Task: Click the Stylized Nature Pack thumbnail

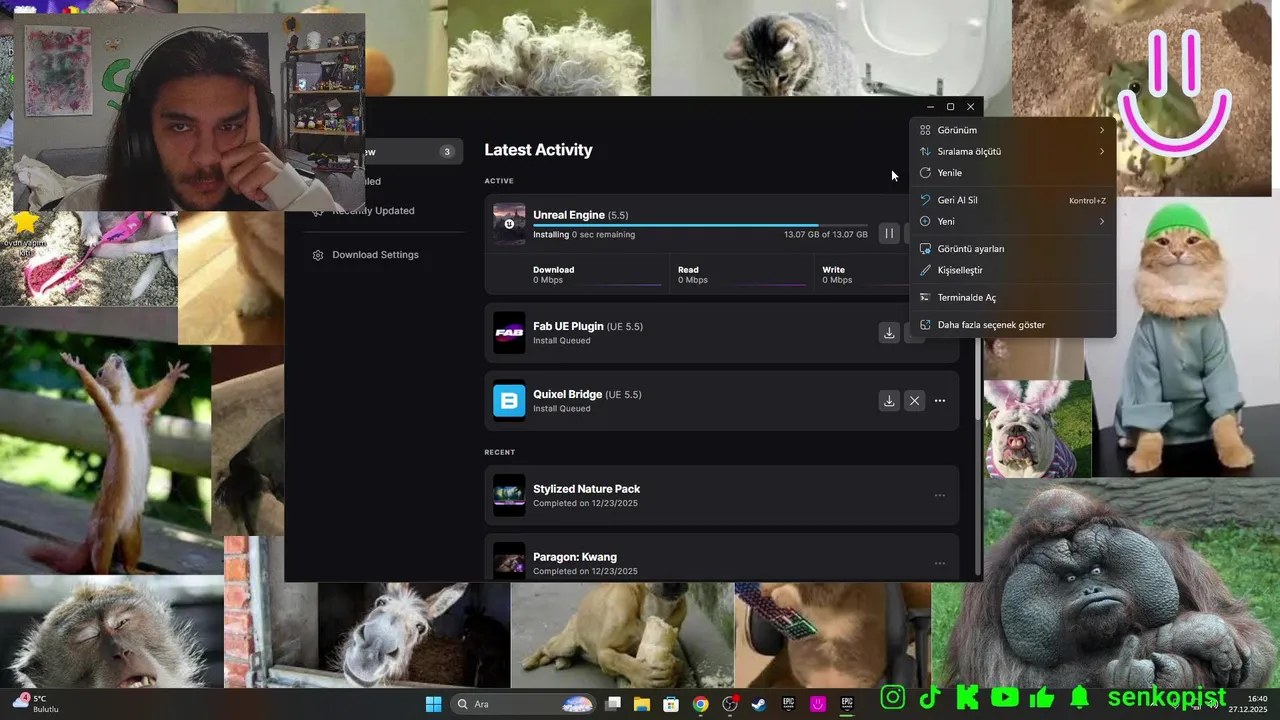Action: (x=509, y=495)
